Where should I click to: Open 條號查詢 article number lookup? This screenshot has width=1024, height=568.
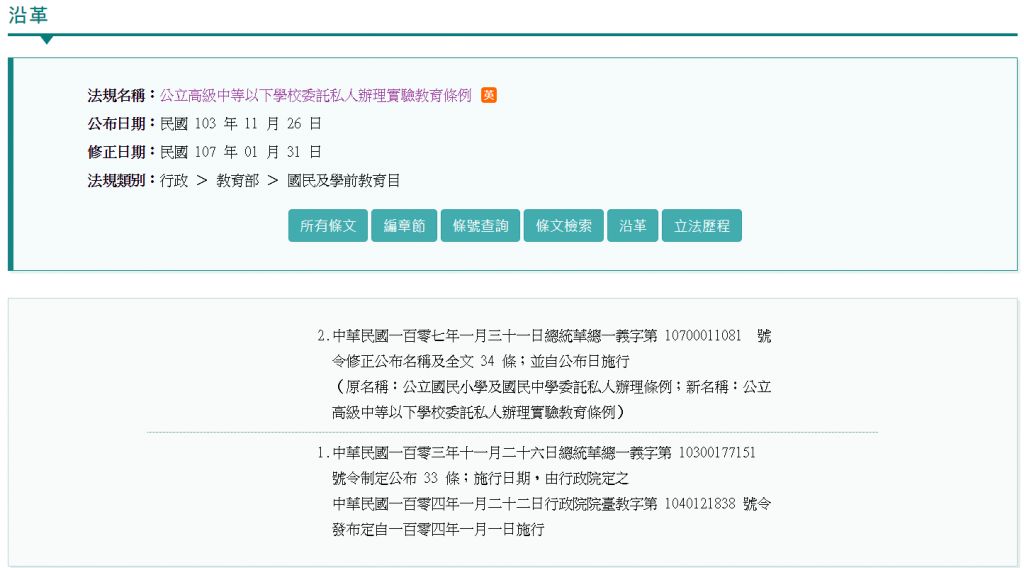(480, 226)
